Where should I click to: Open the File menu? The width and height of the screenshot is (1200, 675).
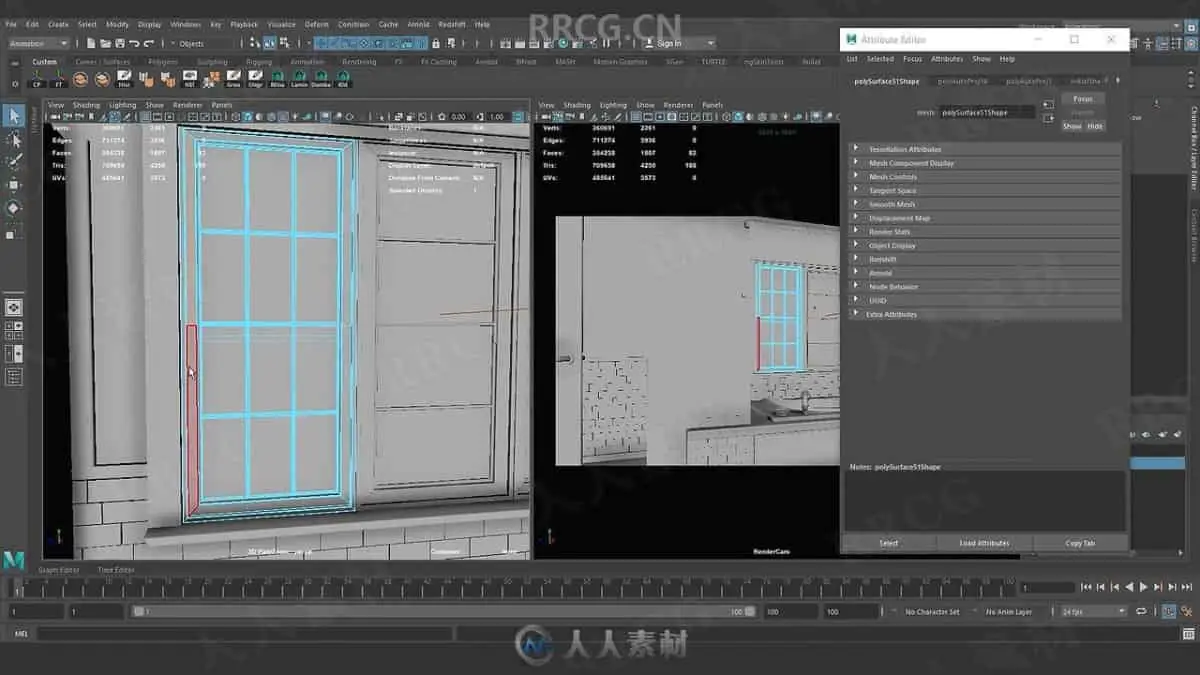coord(11,24)
